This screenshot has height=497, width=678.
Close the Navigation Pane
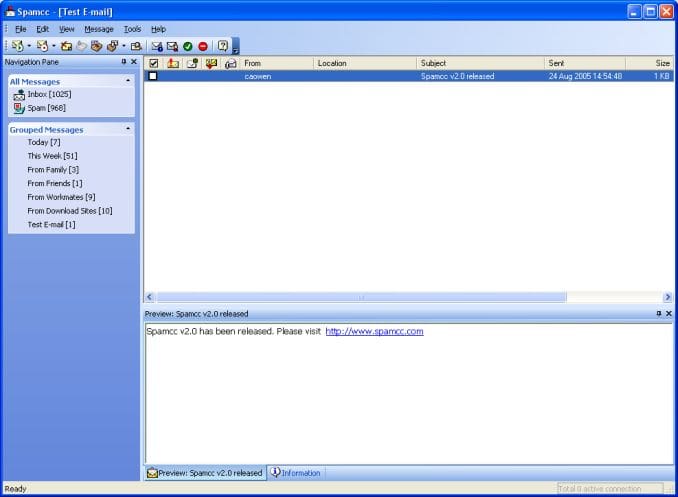point(134,62)
